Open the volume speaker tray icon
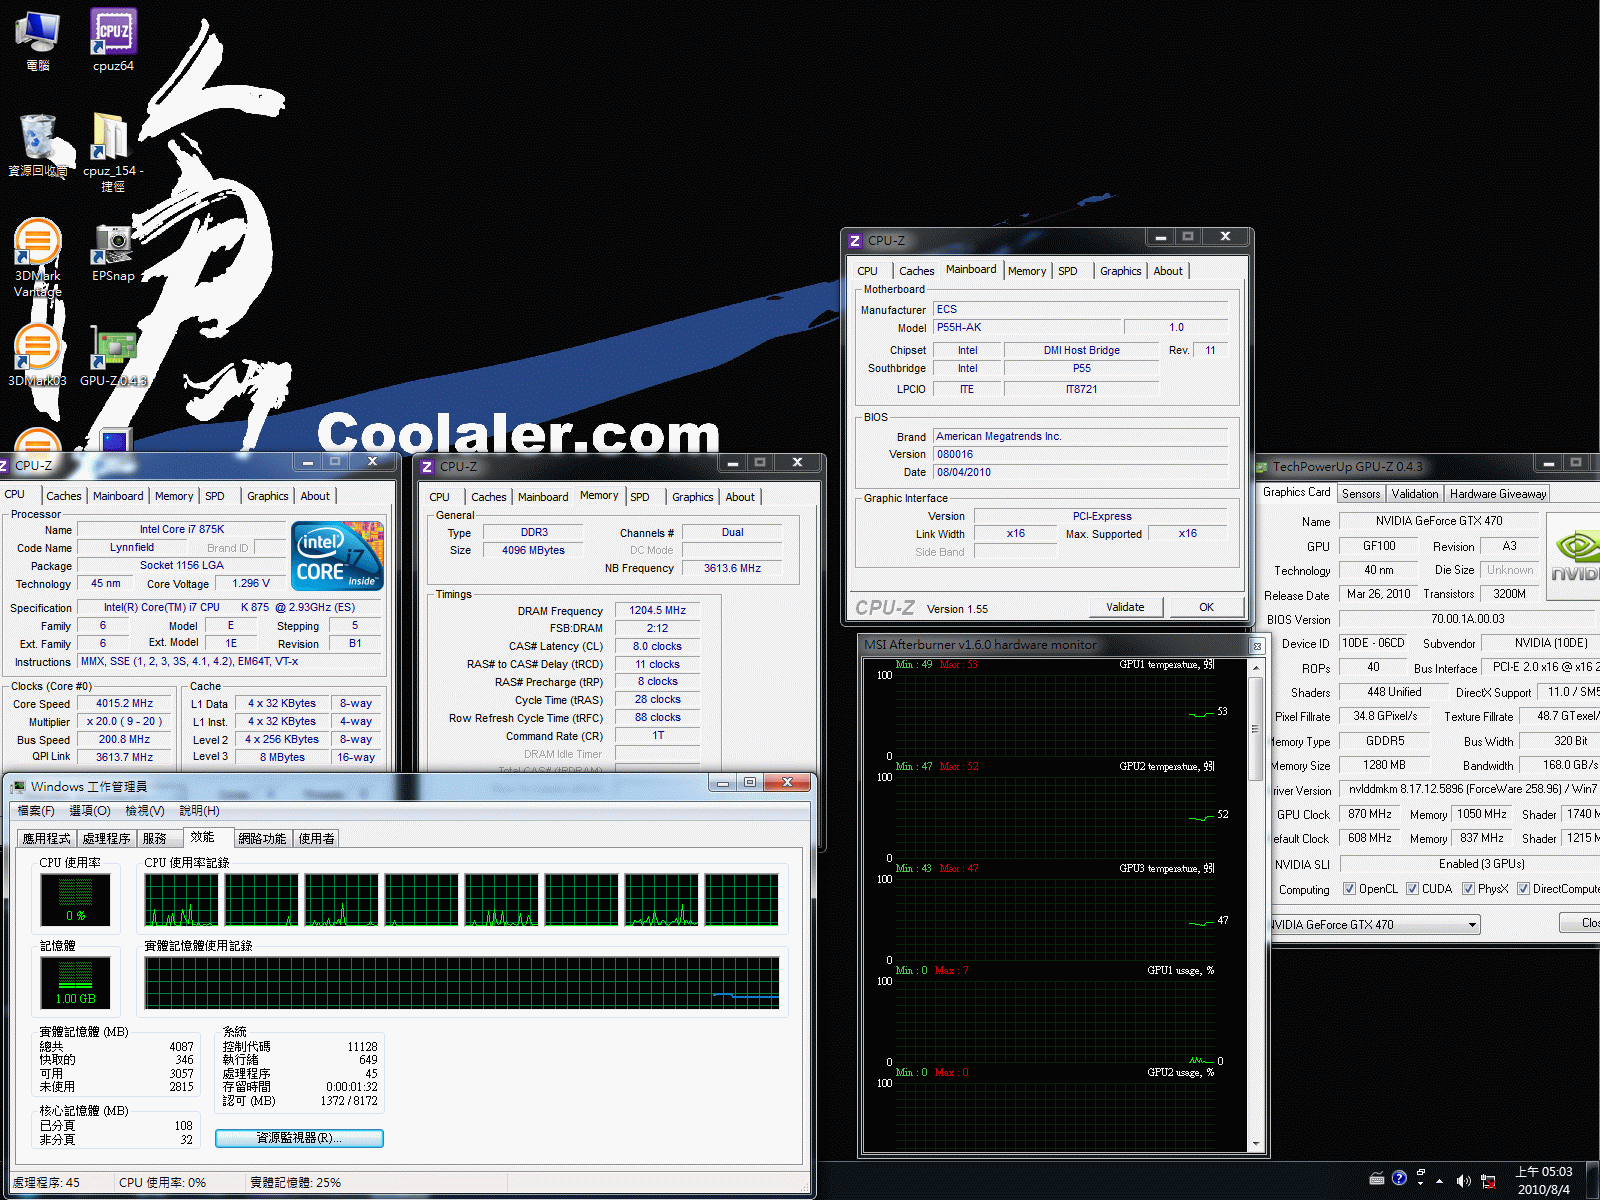1600x1200 pixels. (x=1464, y=1181)
